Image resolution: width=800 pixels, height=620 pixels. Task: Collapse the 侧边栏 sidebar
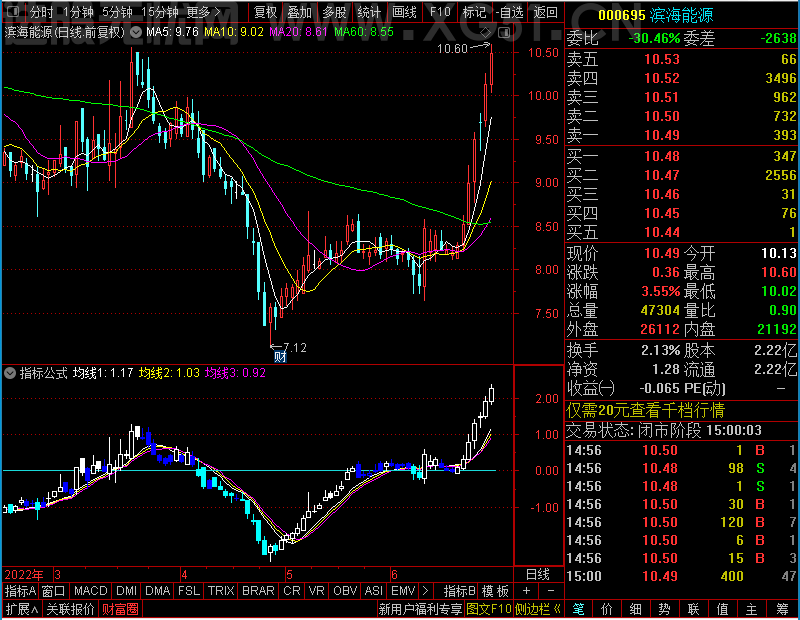(538, 609)
